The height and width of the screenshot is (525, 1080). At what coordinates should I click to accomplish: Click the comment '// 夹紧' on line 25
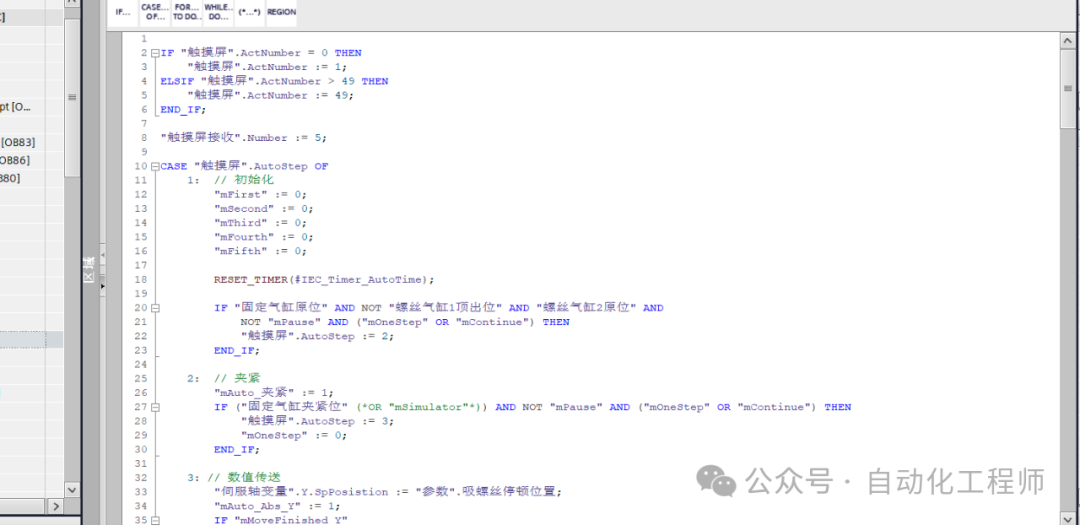(x=237, y=379)
